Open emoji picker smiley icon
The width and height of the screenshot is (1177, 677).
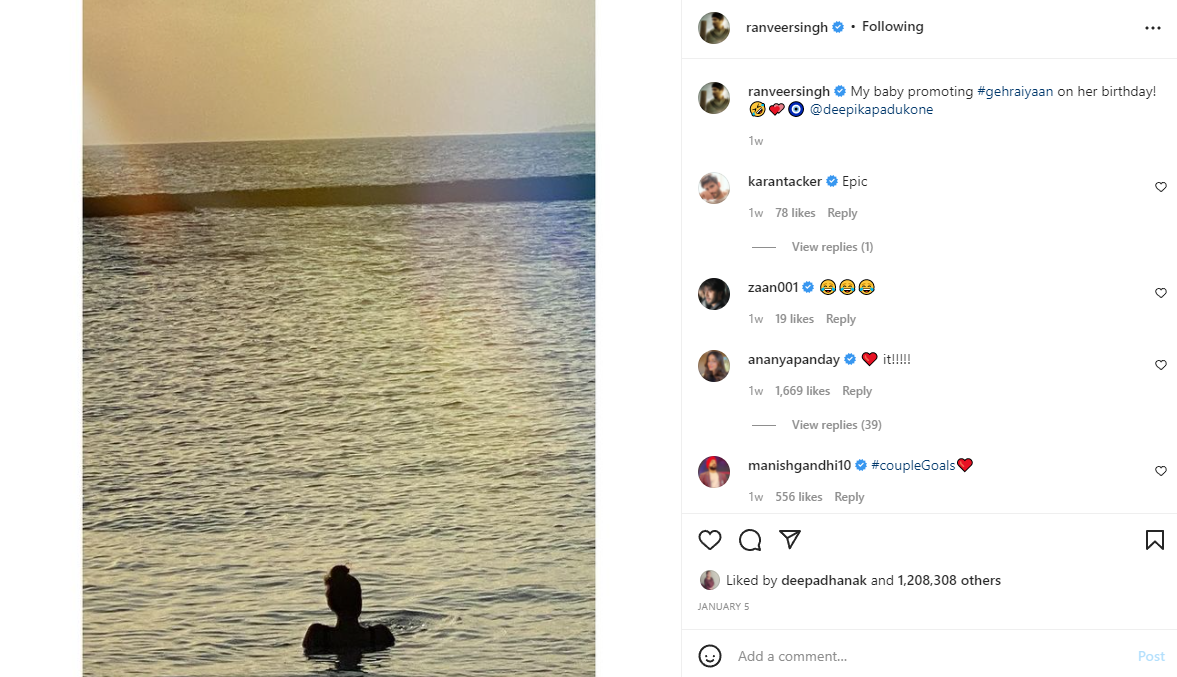pos(709,656)
